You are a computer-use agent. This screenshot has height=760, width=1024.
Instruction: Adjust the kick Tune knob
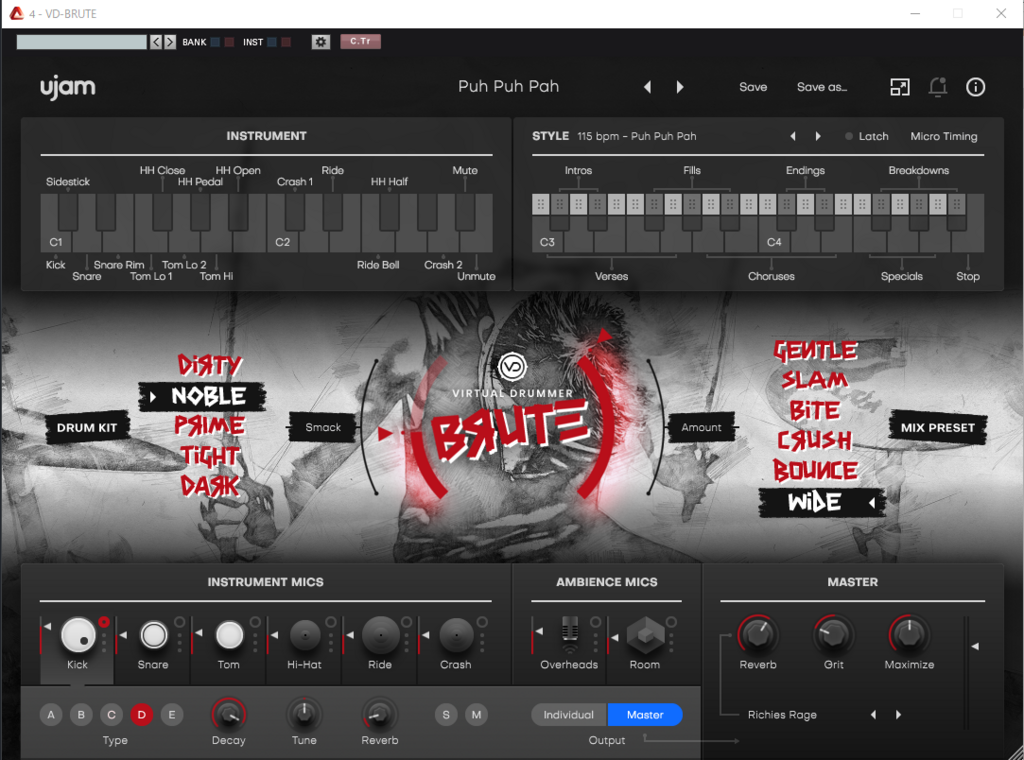point(304,715)
